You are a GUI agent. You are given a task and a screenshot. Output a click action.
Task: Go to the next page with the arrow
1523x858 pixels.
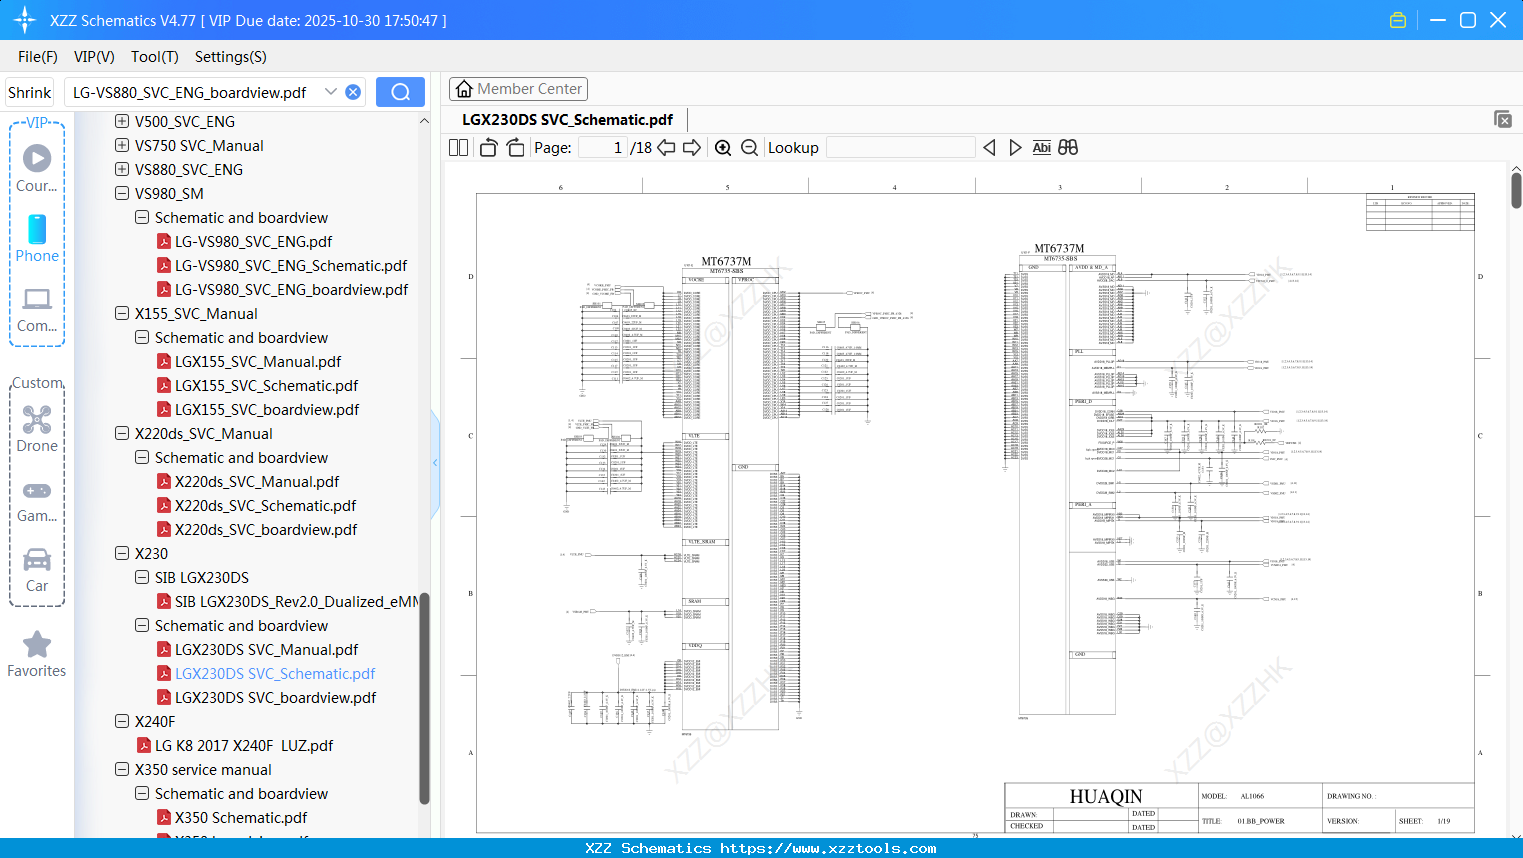691,147
